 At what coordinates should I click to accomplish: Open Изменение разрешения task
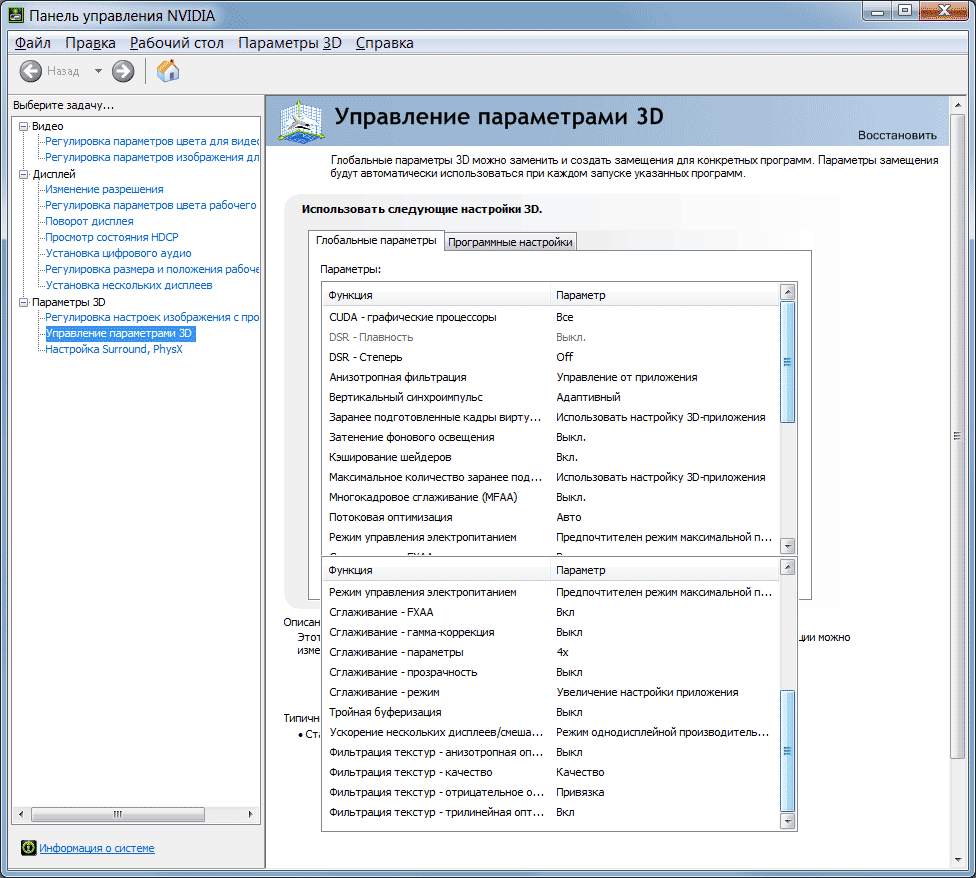click(x=104, y=189)
